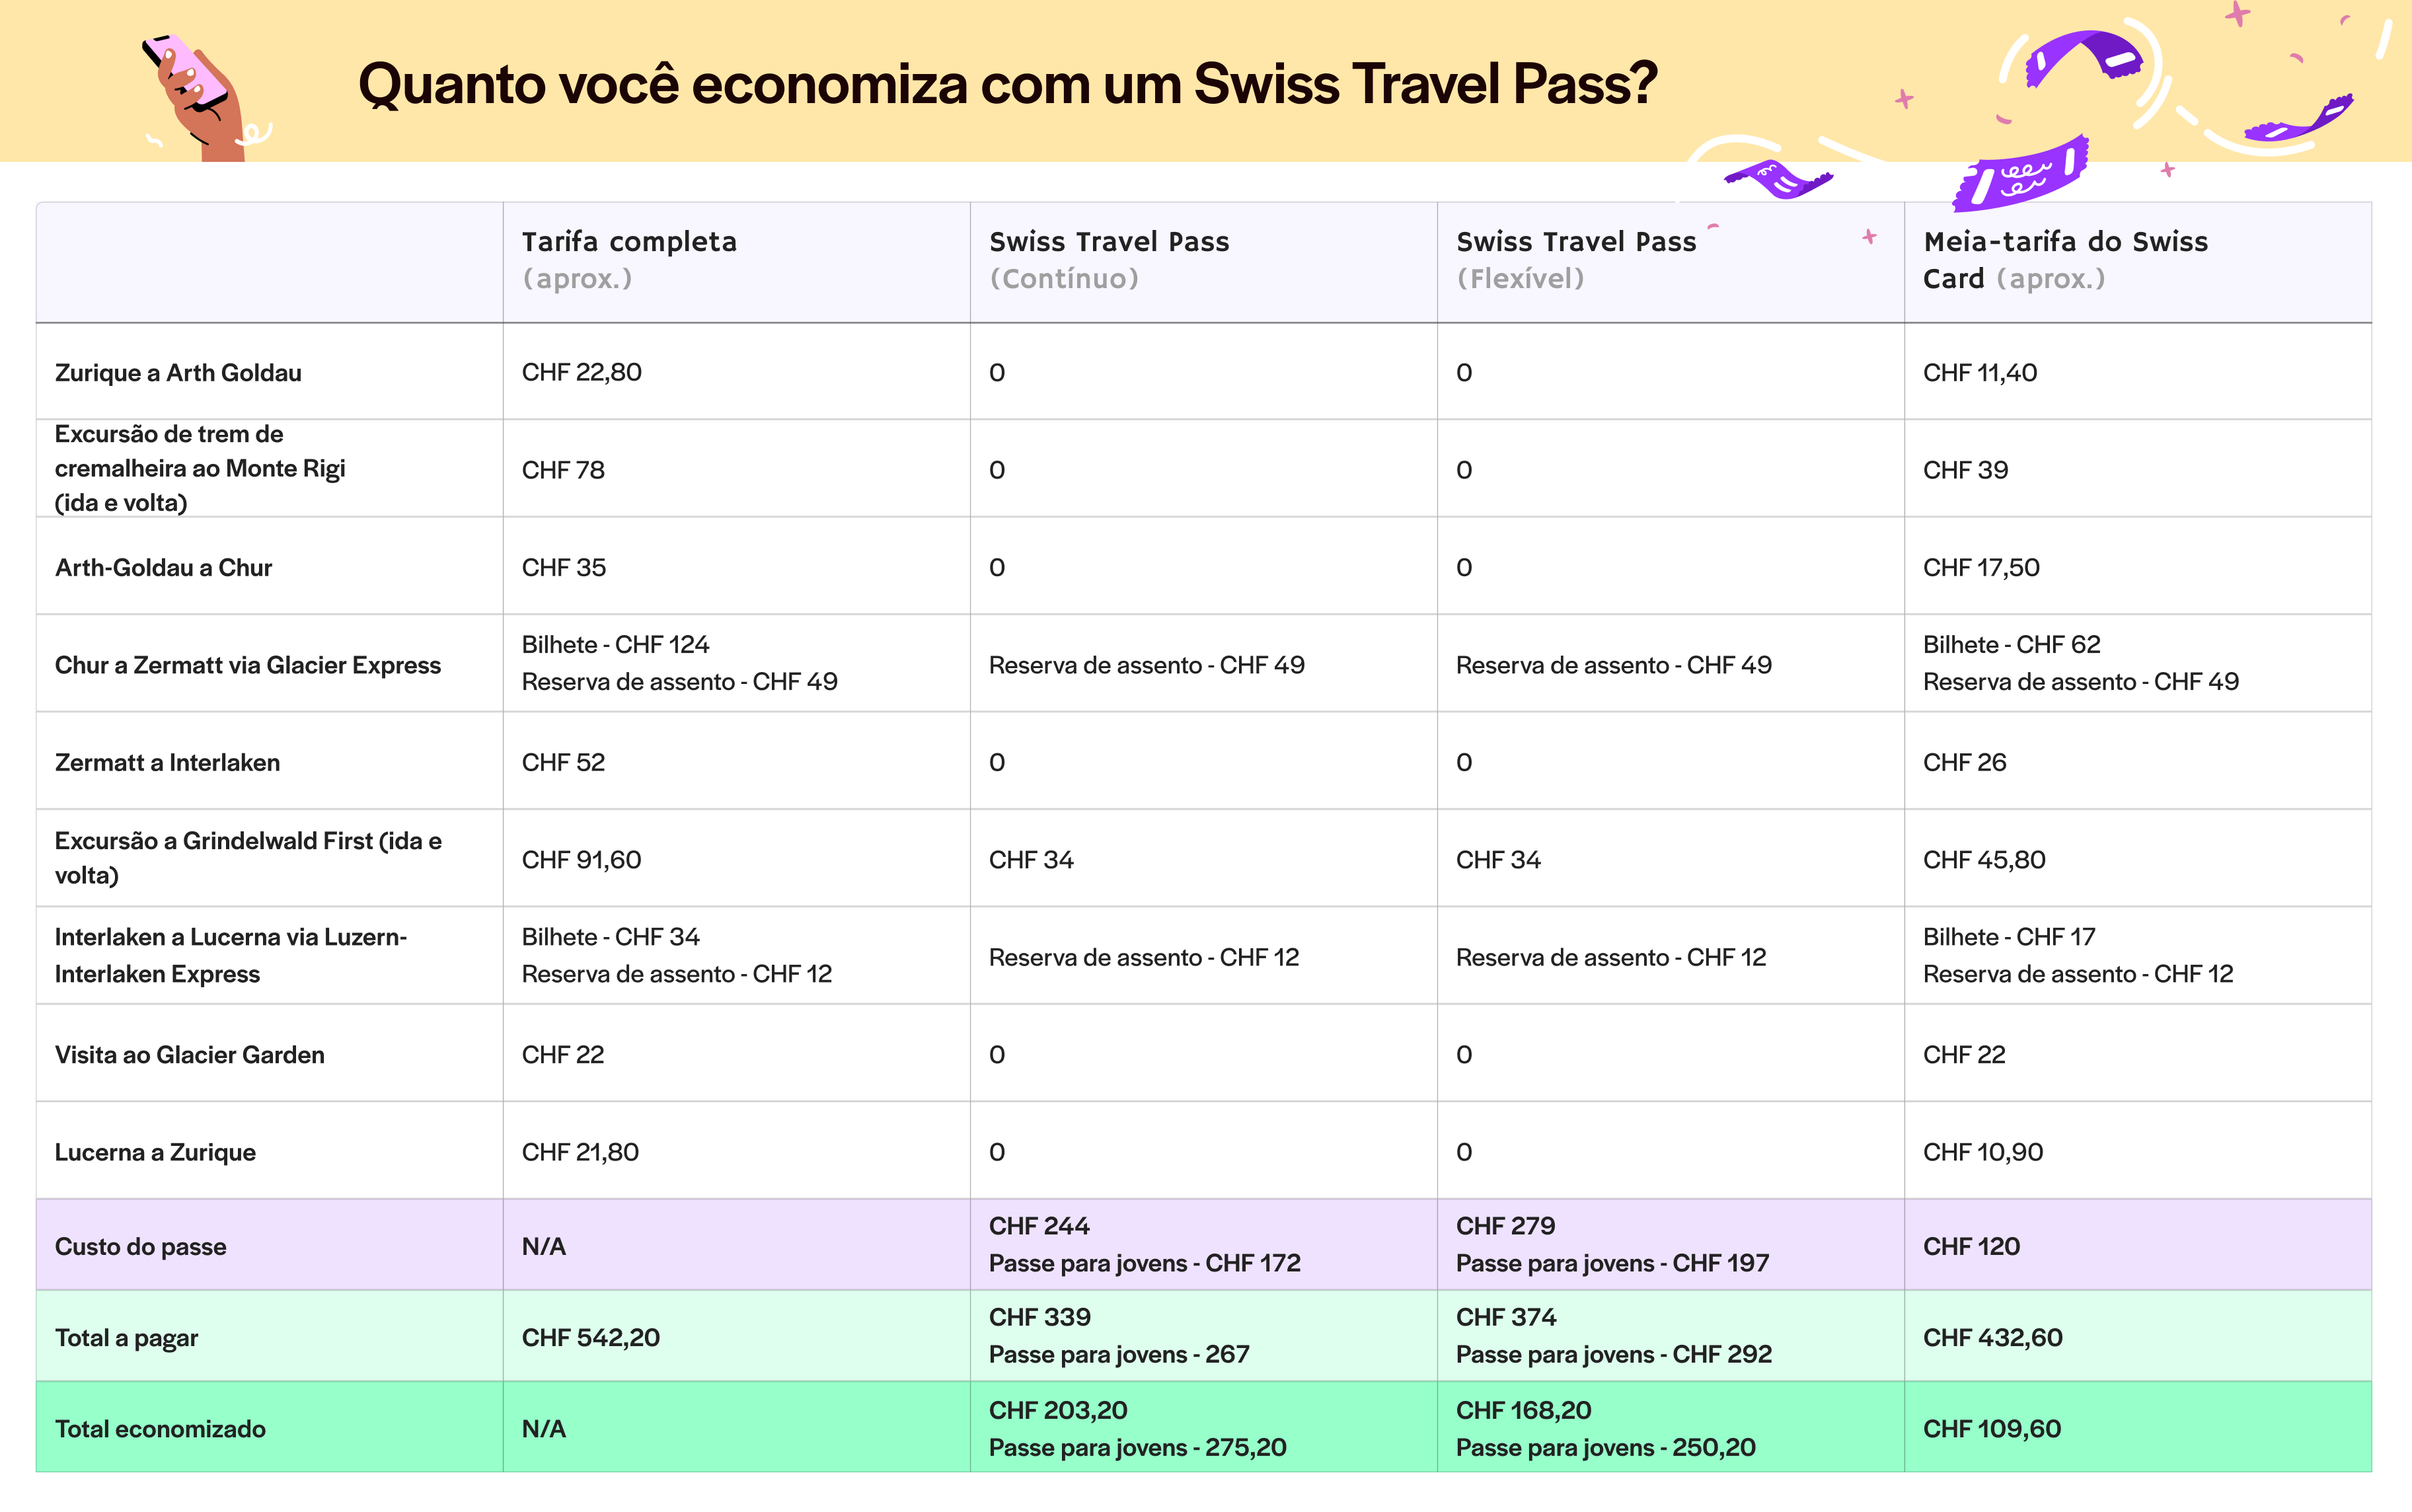This screenshot has width=2412, height=1512.
Task: Click the Custo do passe row label
Action: 140,1247
